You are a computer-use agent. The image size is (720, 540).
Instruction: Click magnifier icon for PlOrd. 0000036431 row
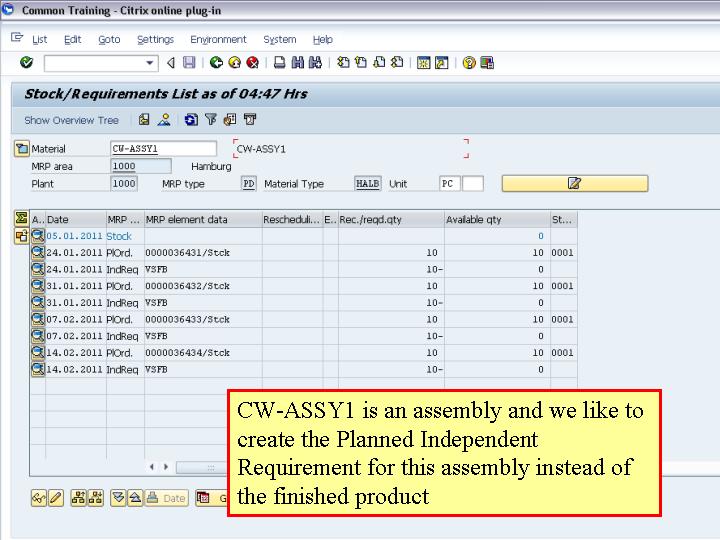pos(38,253)
